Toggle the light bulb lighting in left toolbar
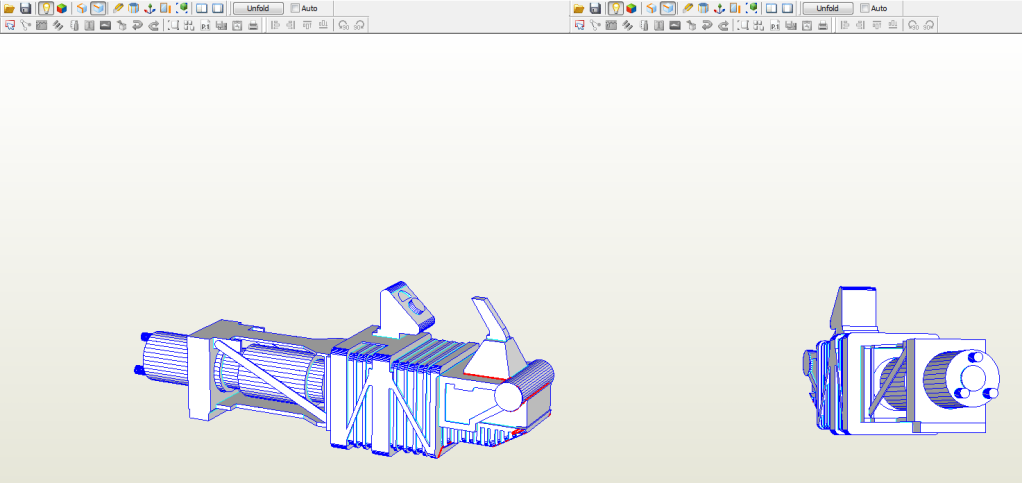This screenshot has height=483, width=1022. tap(45, 8)
